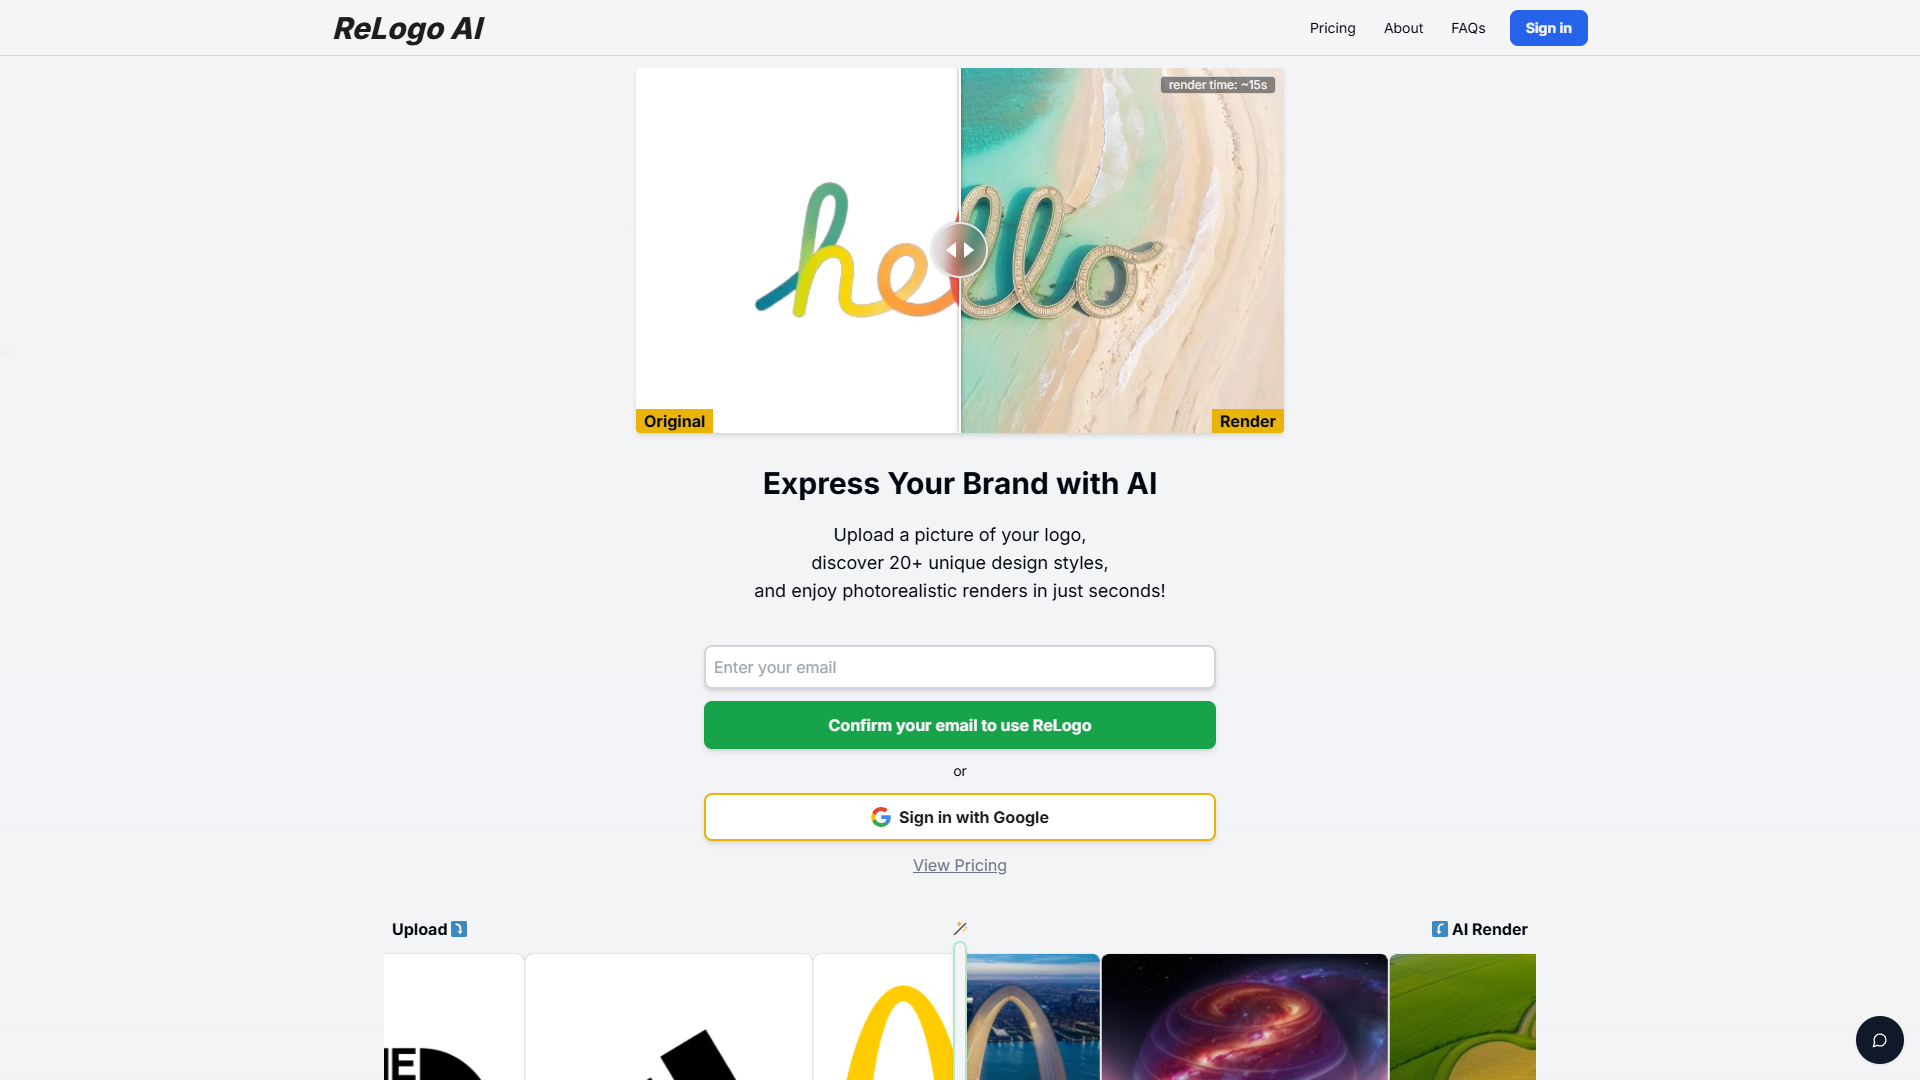Focus the Enter your email field
Image resolution: width=1920 pixels, height=1080 pixels.
(x=960, y=667)
